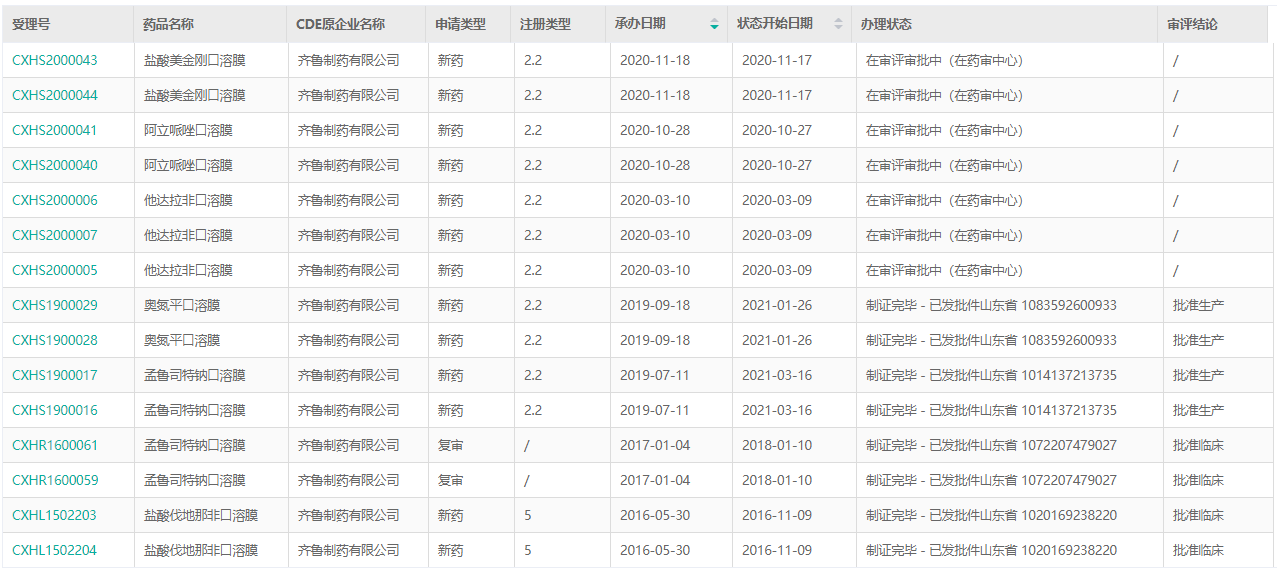Select 齐鲁制药有限公司 in row CXHL1502204

(349, 550)
